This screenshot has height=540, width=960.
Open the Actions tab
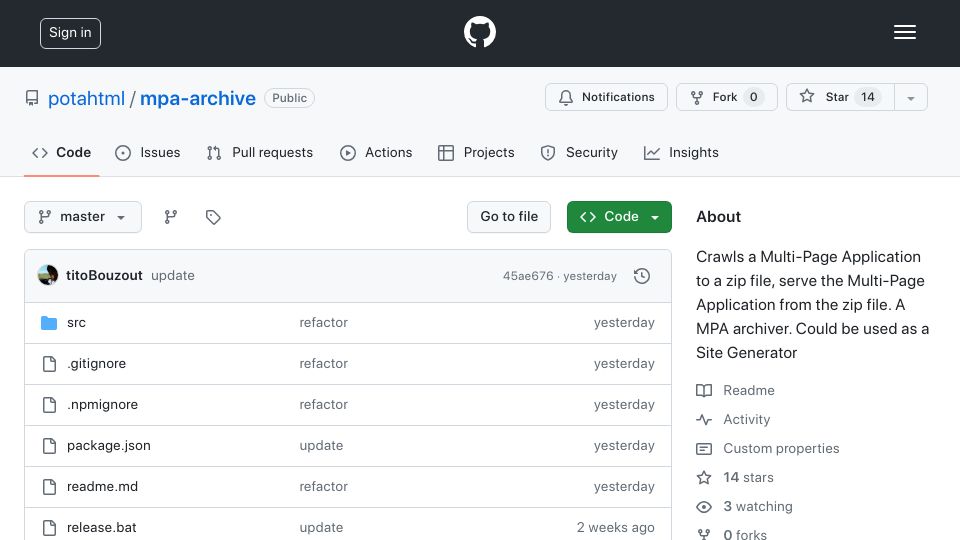376,152
